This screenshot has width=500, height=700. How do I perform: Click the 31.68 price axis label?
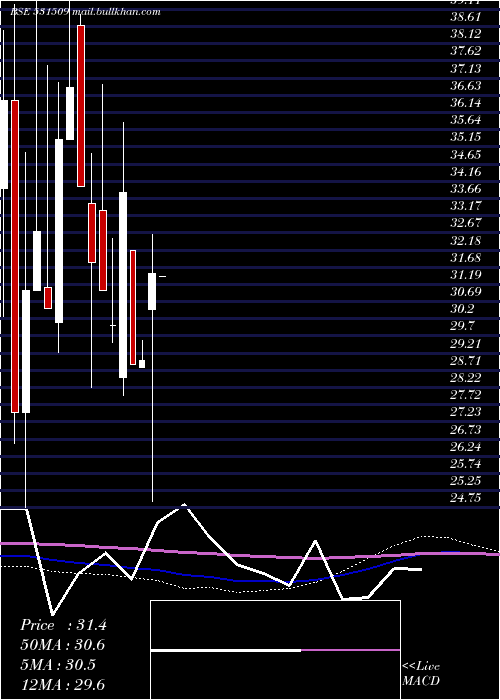click(x=466, y=258)
